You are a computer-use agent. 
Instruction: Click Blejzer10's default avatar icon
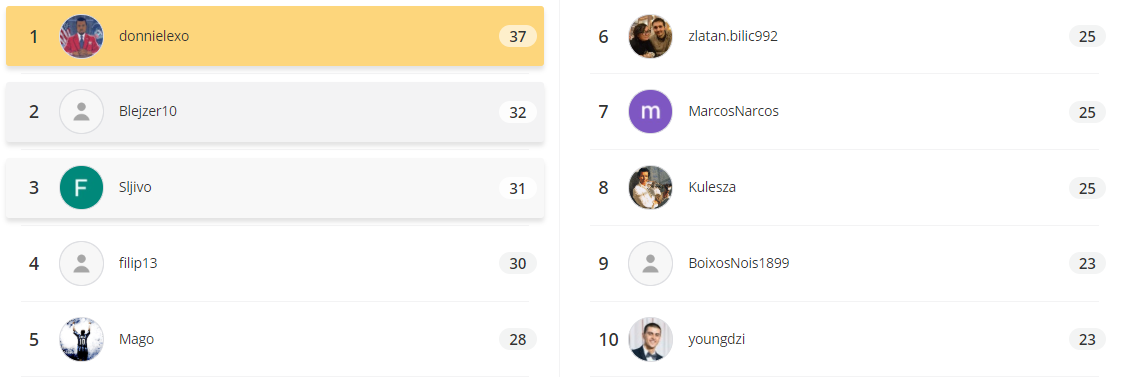(81, 112)
